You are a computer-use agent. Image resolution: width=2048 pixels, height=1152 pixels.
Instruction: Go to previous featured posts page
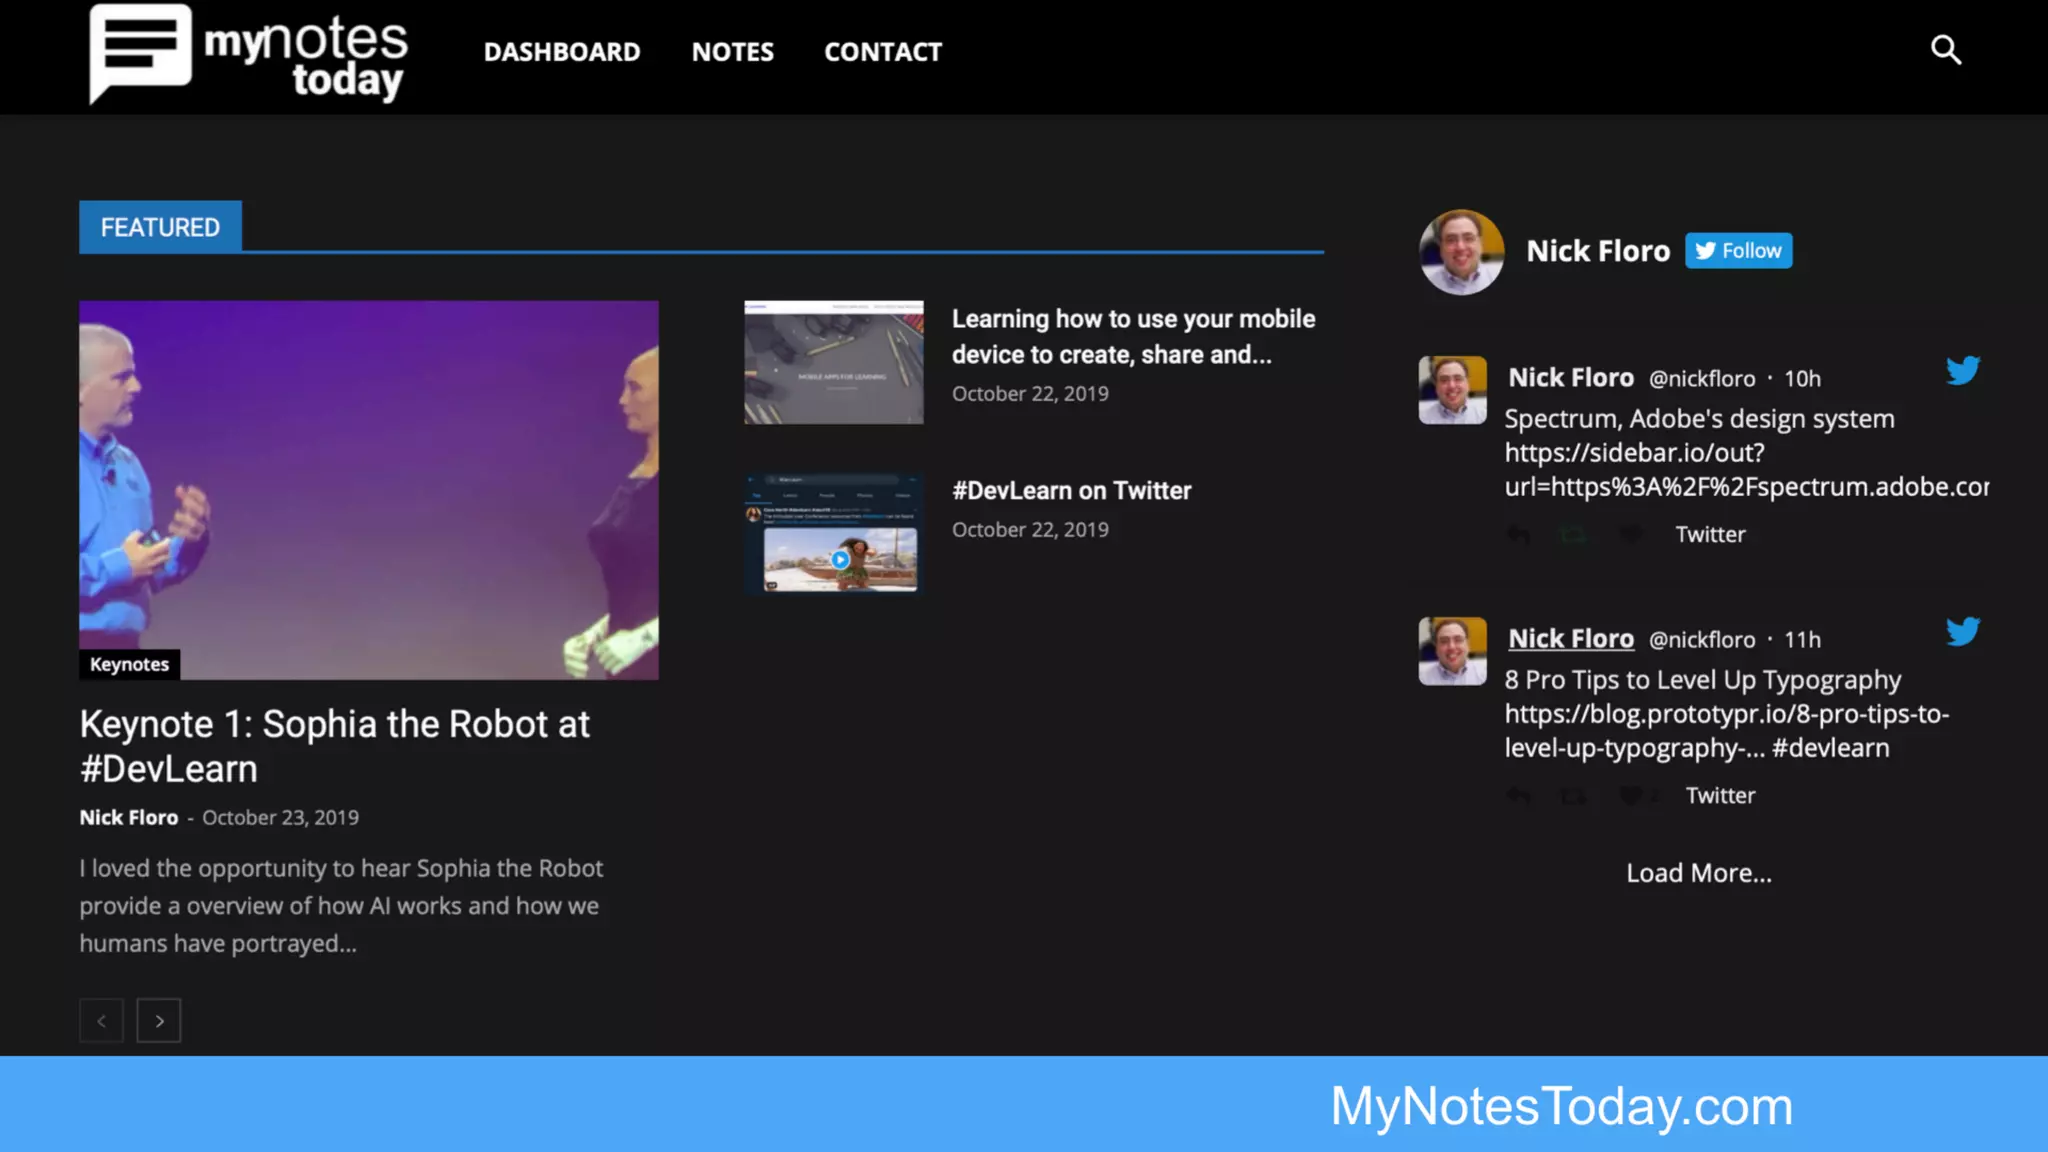[101, 1021]
